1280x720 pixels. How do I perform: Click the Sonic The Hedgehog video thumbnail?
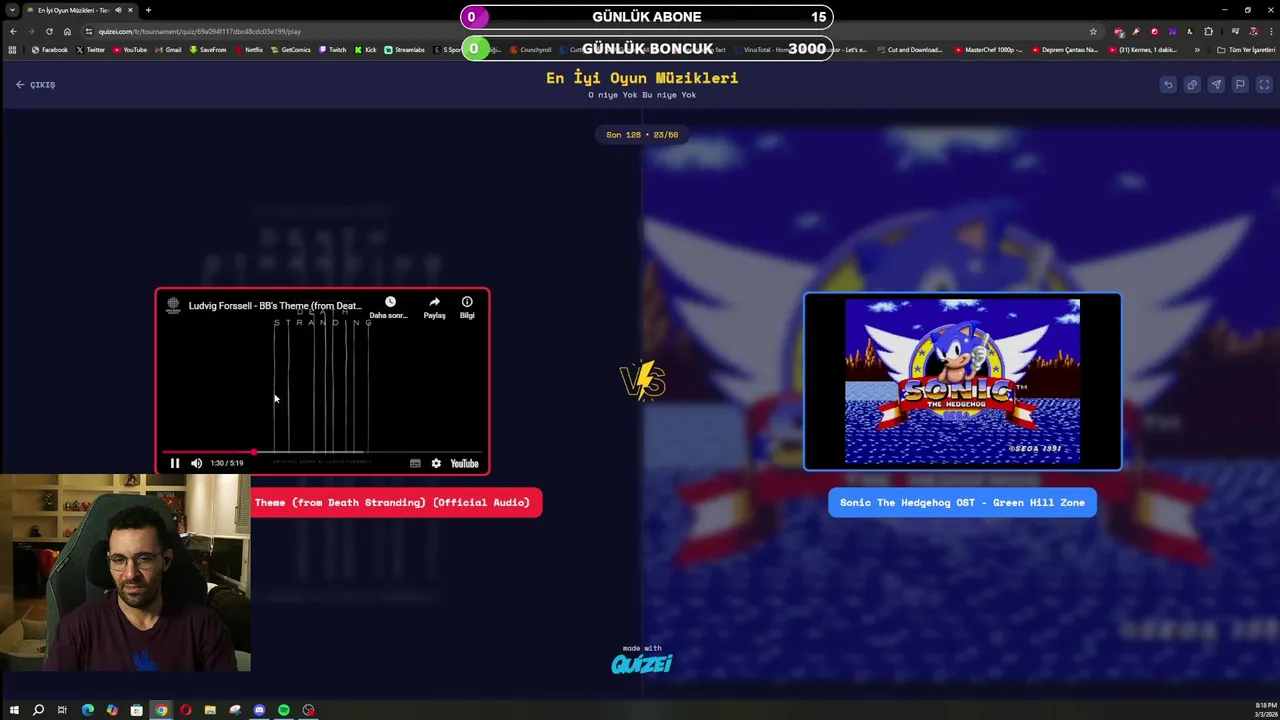pyautogui.click(x=962, y=381)
